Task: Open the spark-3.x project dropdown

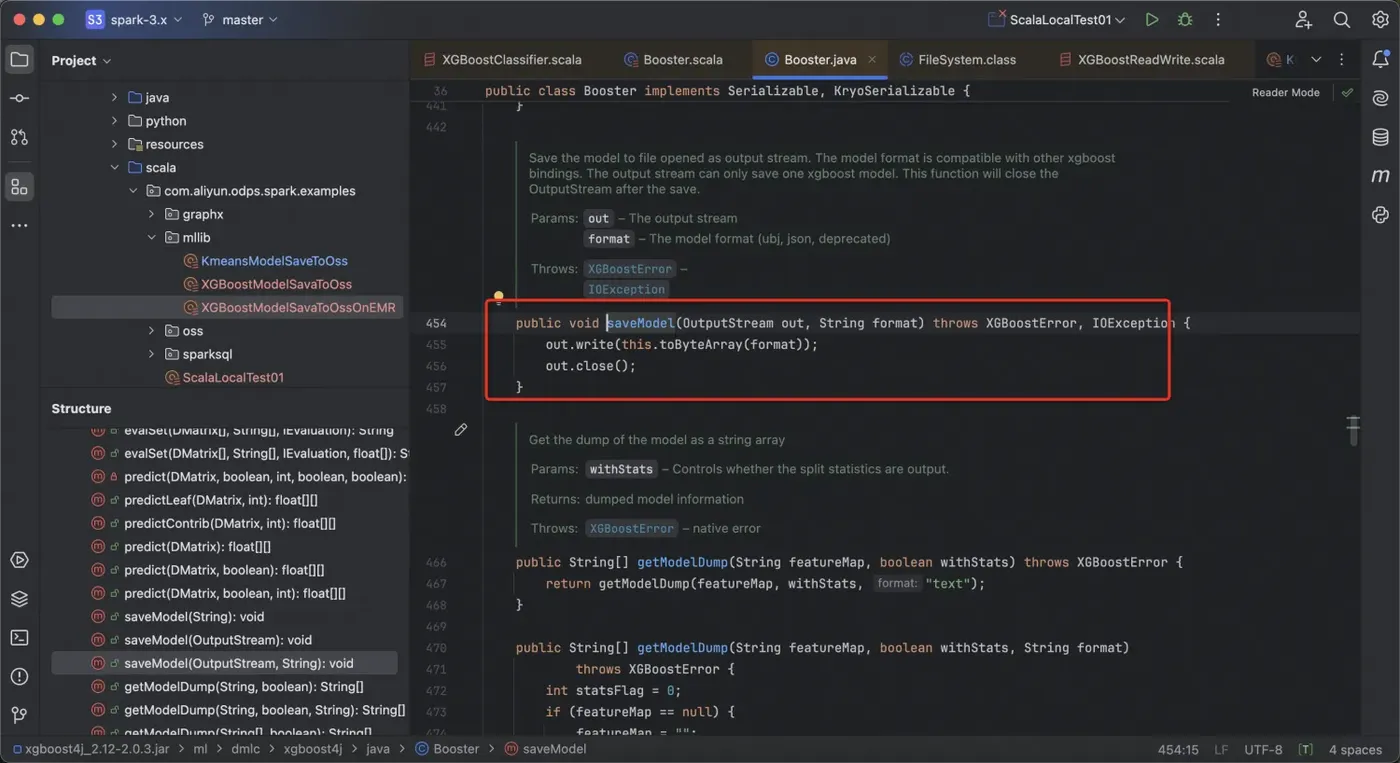Action: click(x=133, y=20)
